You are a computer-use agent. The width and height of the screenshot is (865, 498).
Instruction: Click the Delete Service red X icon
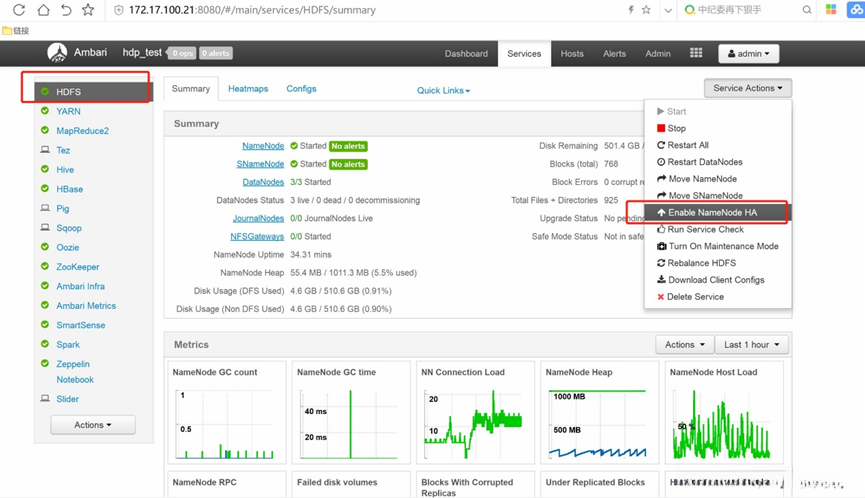point(661,297)
